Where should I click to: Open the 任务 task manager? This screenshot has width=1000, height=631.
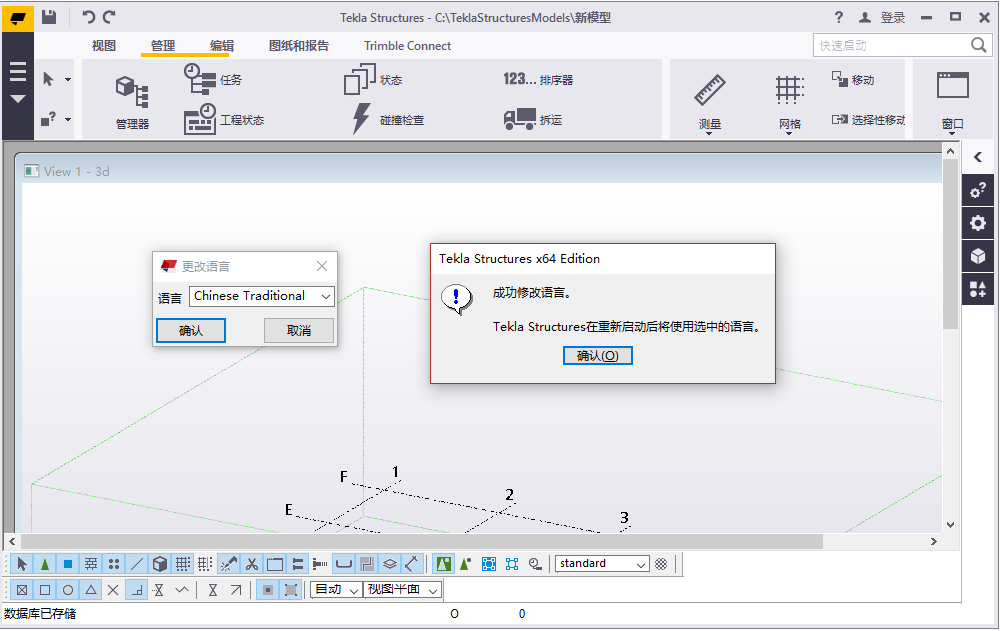coord(212,79)
